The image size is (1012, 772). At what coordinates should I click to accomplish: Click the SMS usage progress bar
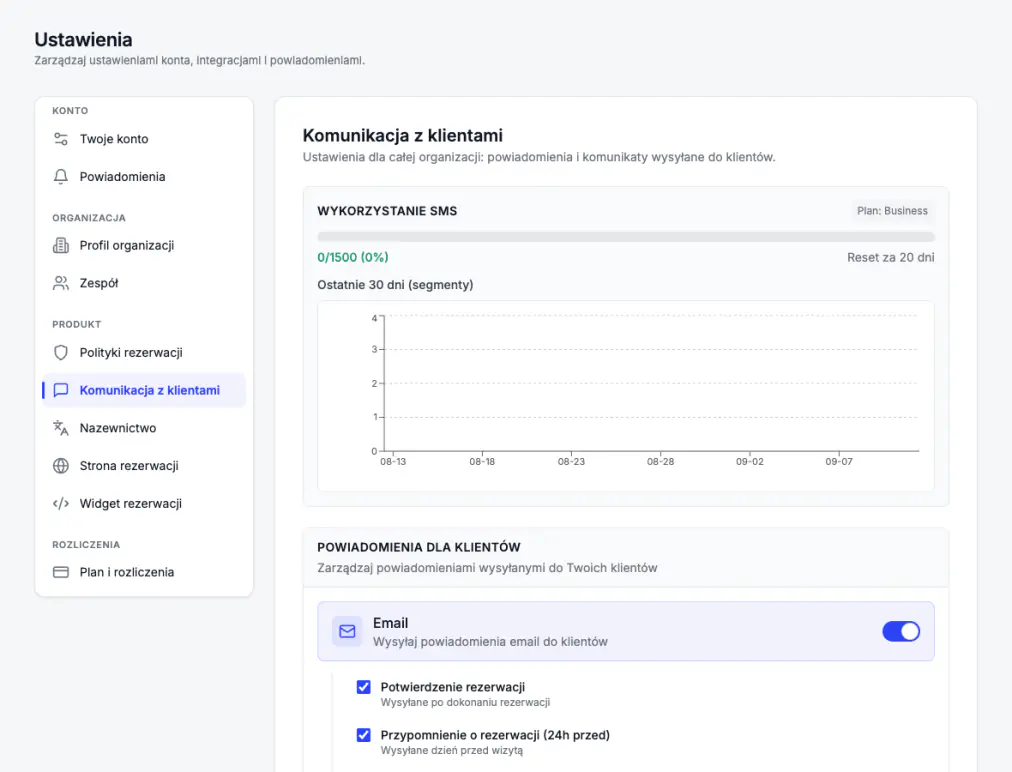625,237
